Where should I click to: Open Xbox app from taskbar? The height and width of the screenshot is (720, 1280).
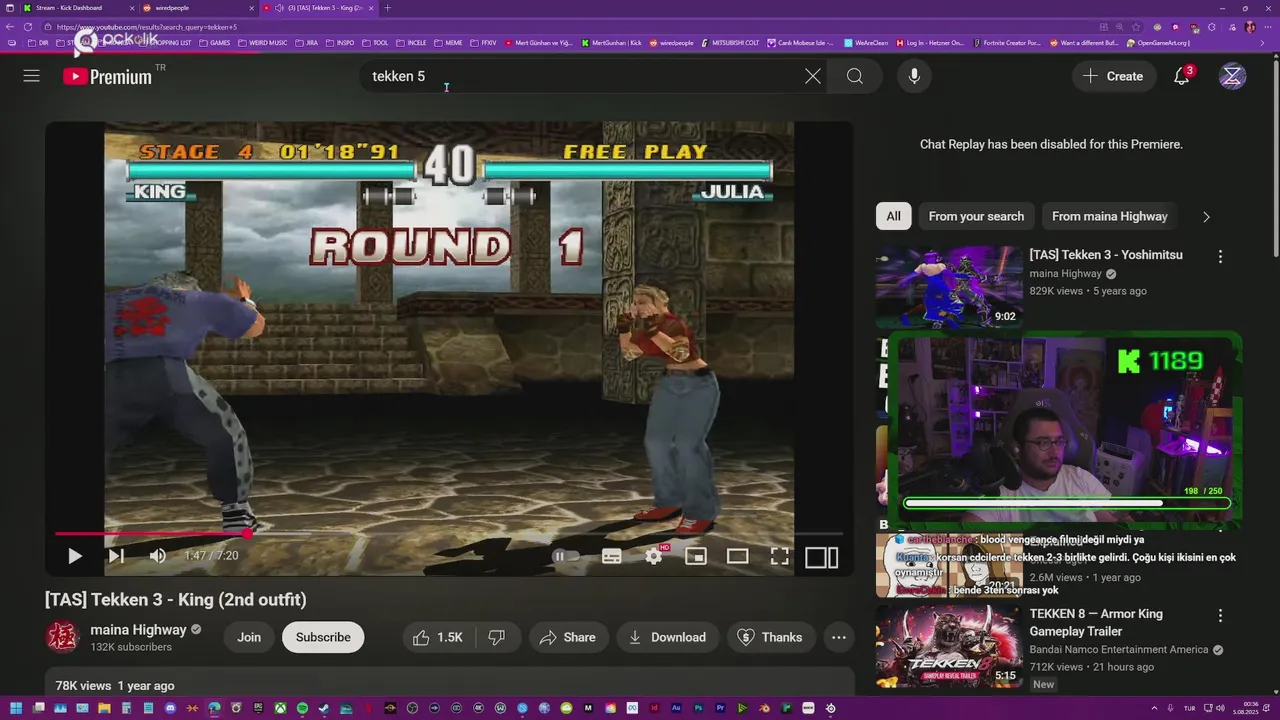click(280, 708)
